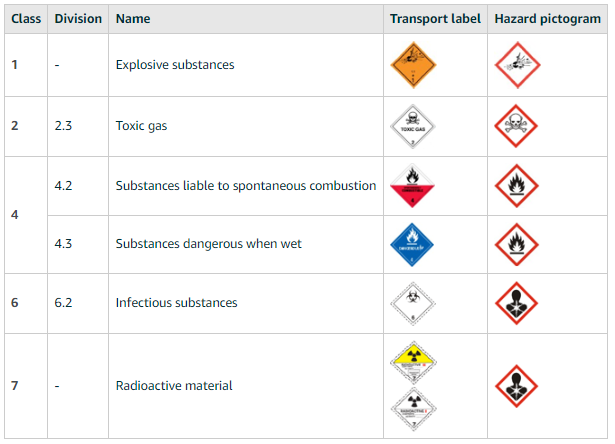
Task: Click the flame pictogram in the 4.3 row
Action: pyautogui.click(x=517, y=244)
